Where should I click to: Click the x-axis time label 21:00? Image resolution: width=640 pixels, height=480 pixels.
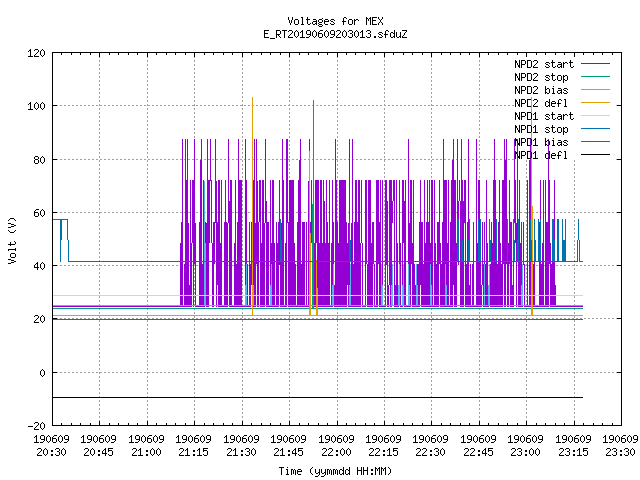[x=146, y=452]
